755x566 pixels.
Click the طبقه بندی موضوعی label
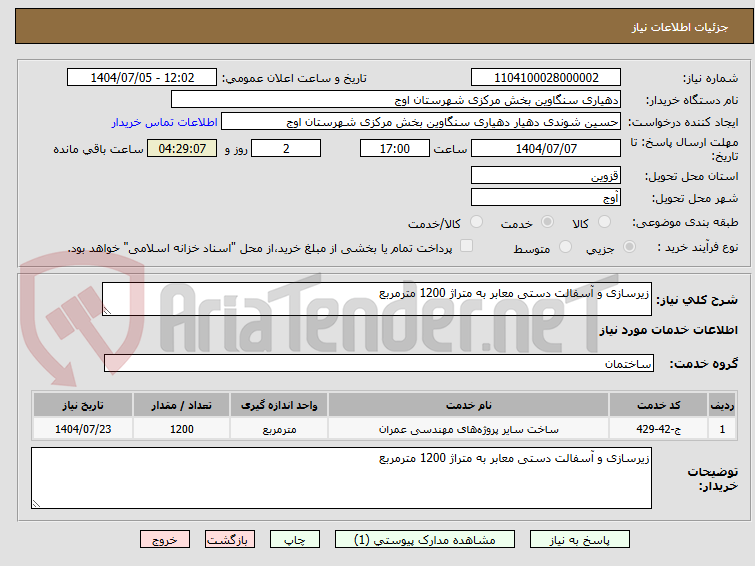[x=685, y=222]
